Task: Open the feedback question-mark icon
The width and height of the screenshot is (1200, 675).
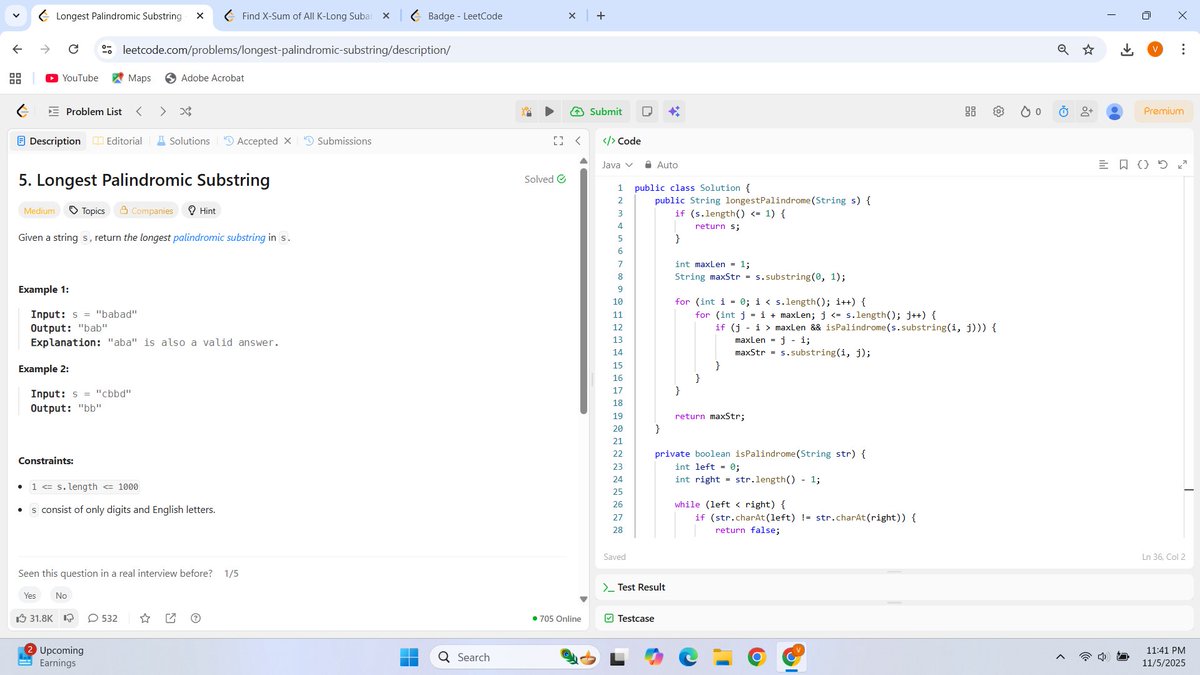Action: pos(196,618)
